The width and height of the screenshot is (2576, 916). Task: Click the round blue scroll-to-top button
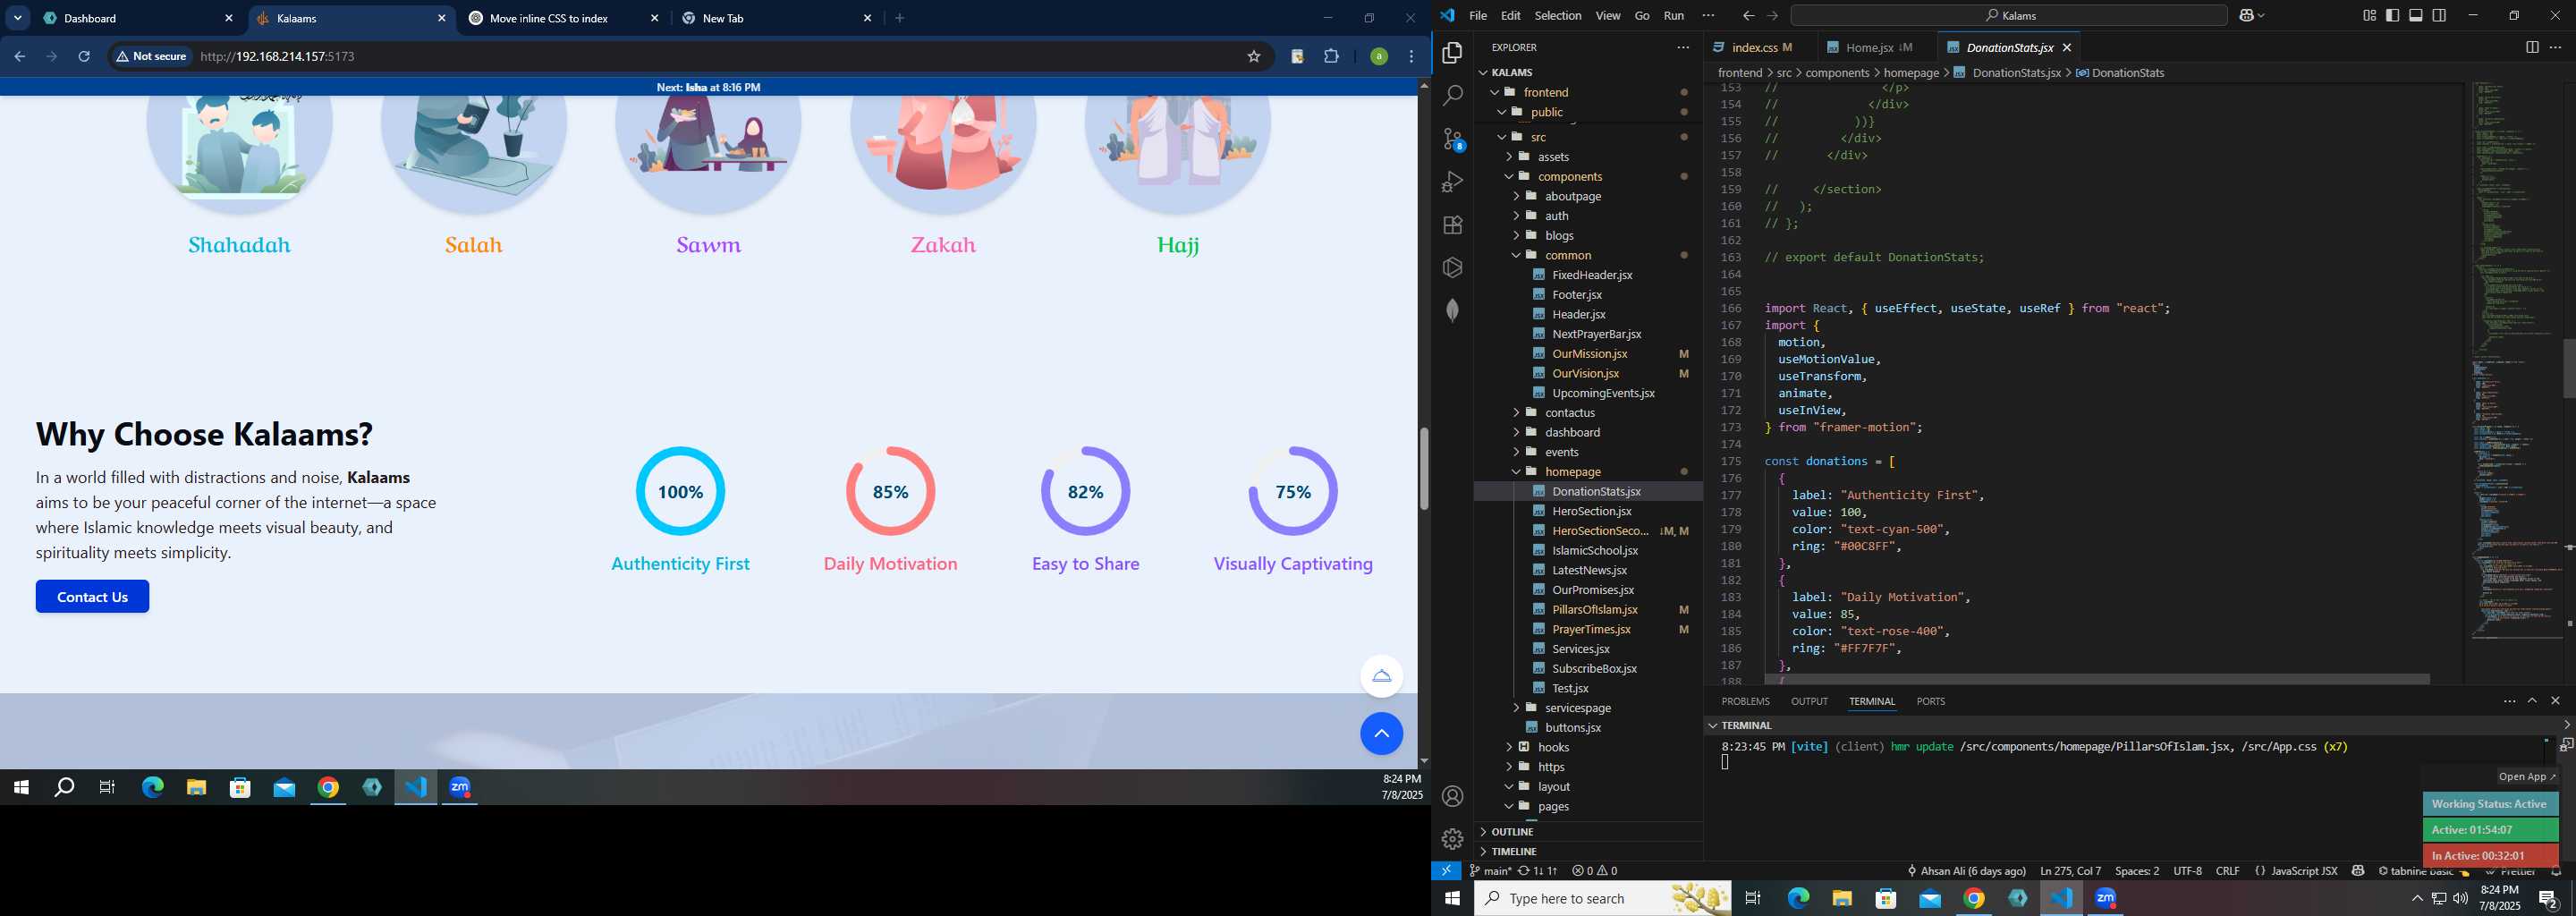coord(1381,734)
